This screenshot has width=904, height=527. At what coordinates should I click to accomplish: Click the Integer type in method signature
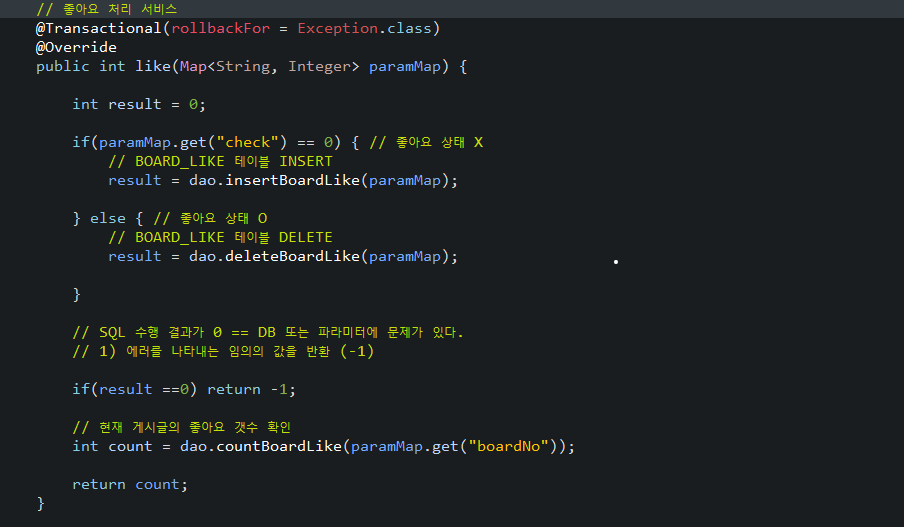click(319, 66)
